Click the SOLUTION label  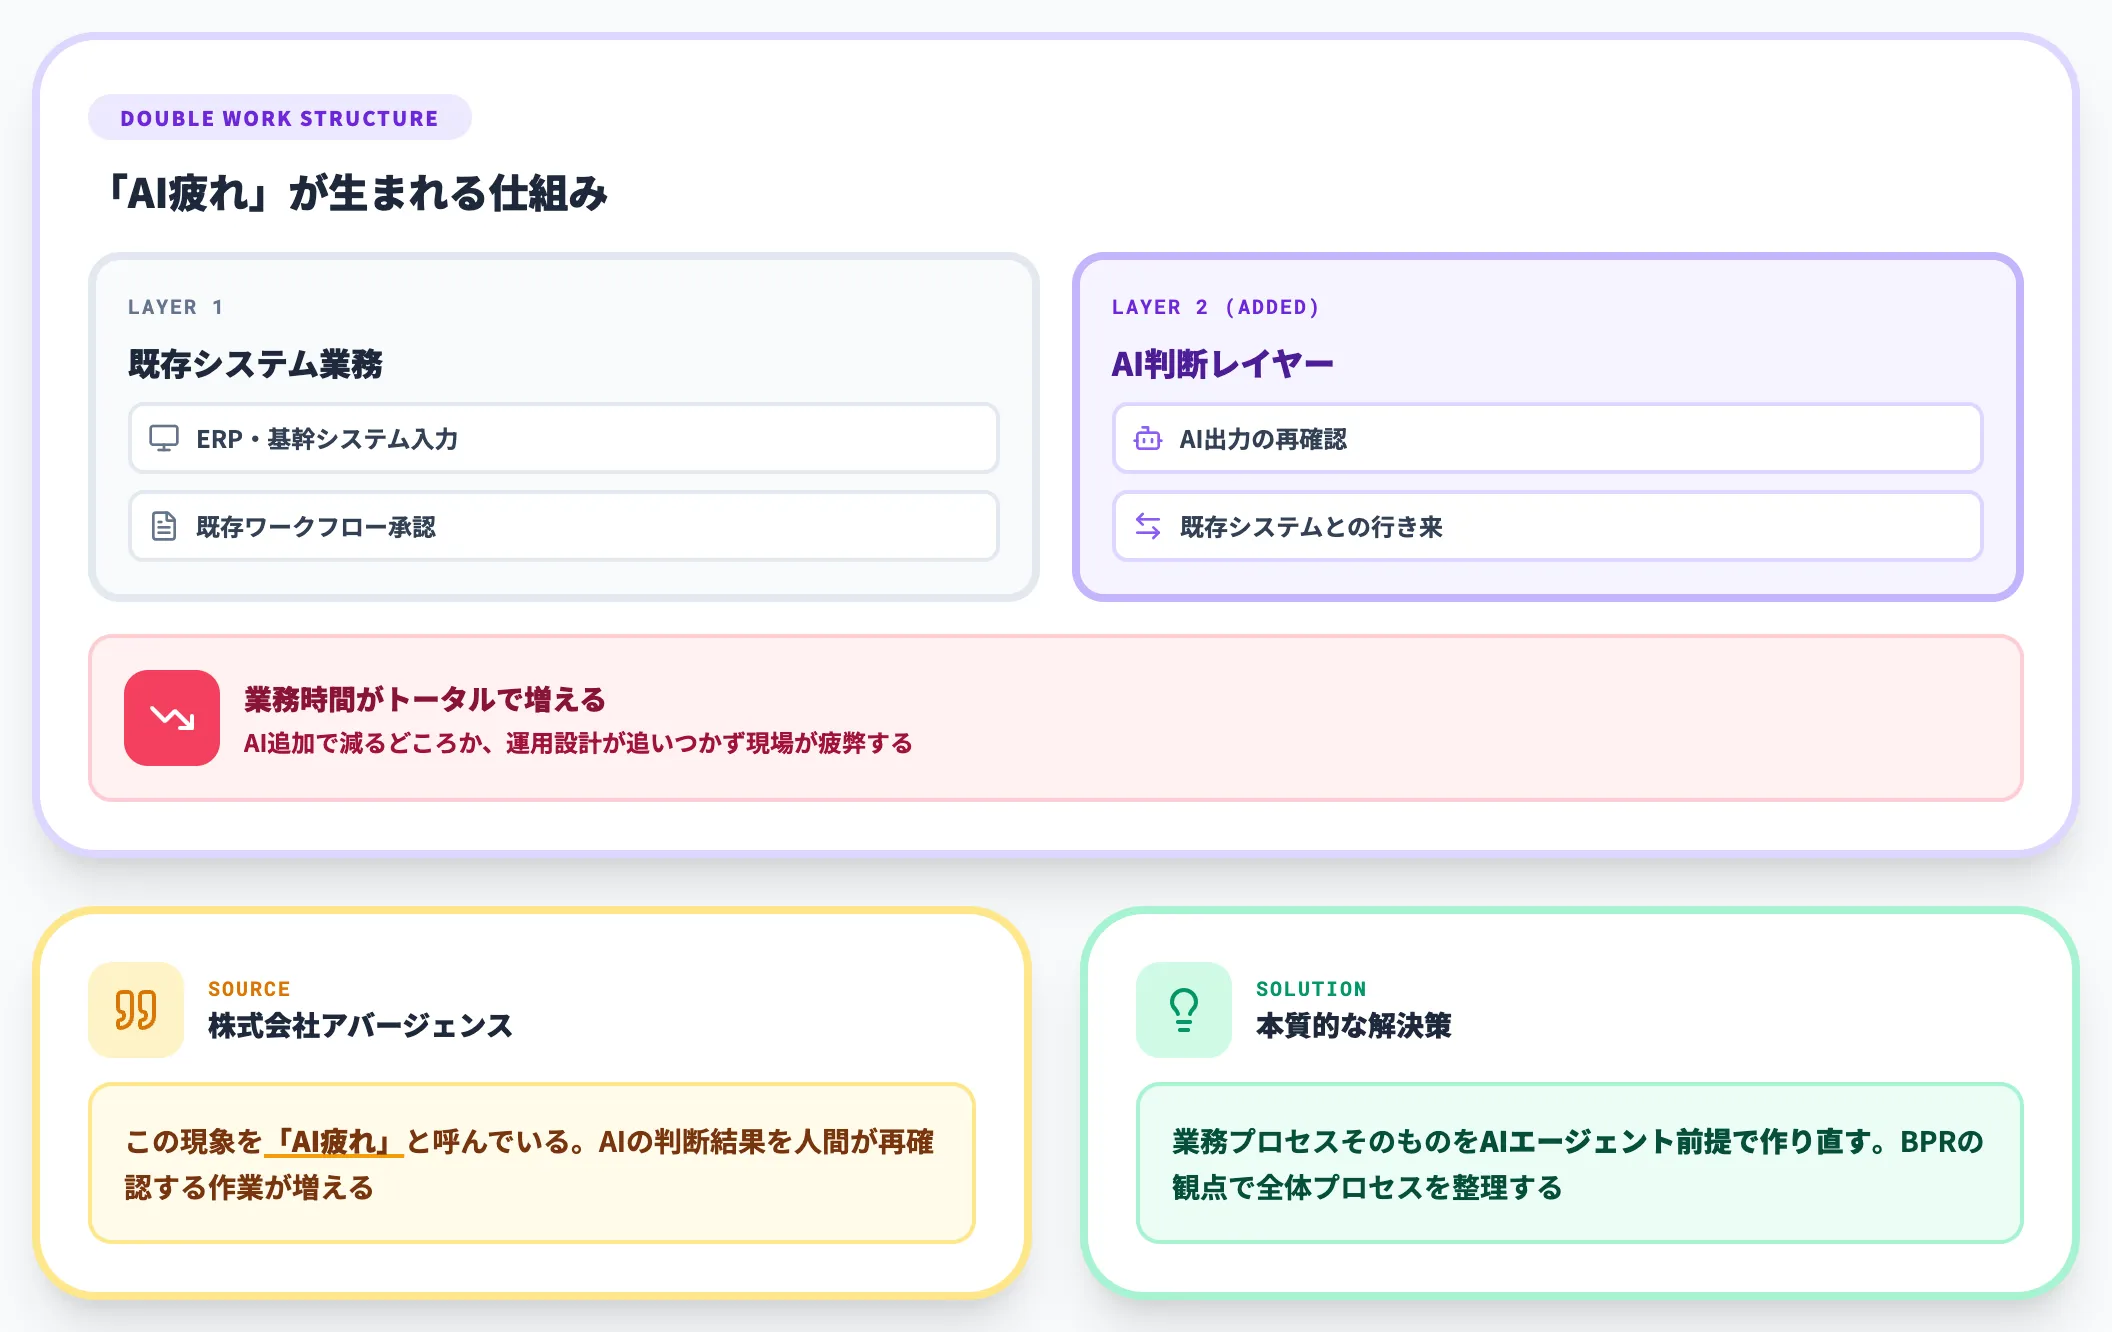coord(1311,989)
